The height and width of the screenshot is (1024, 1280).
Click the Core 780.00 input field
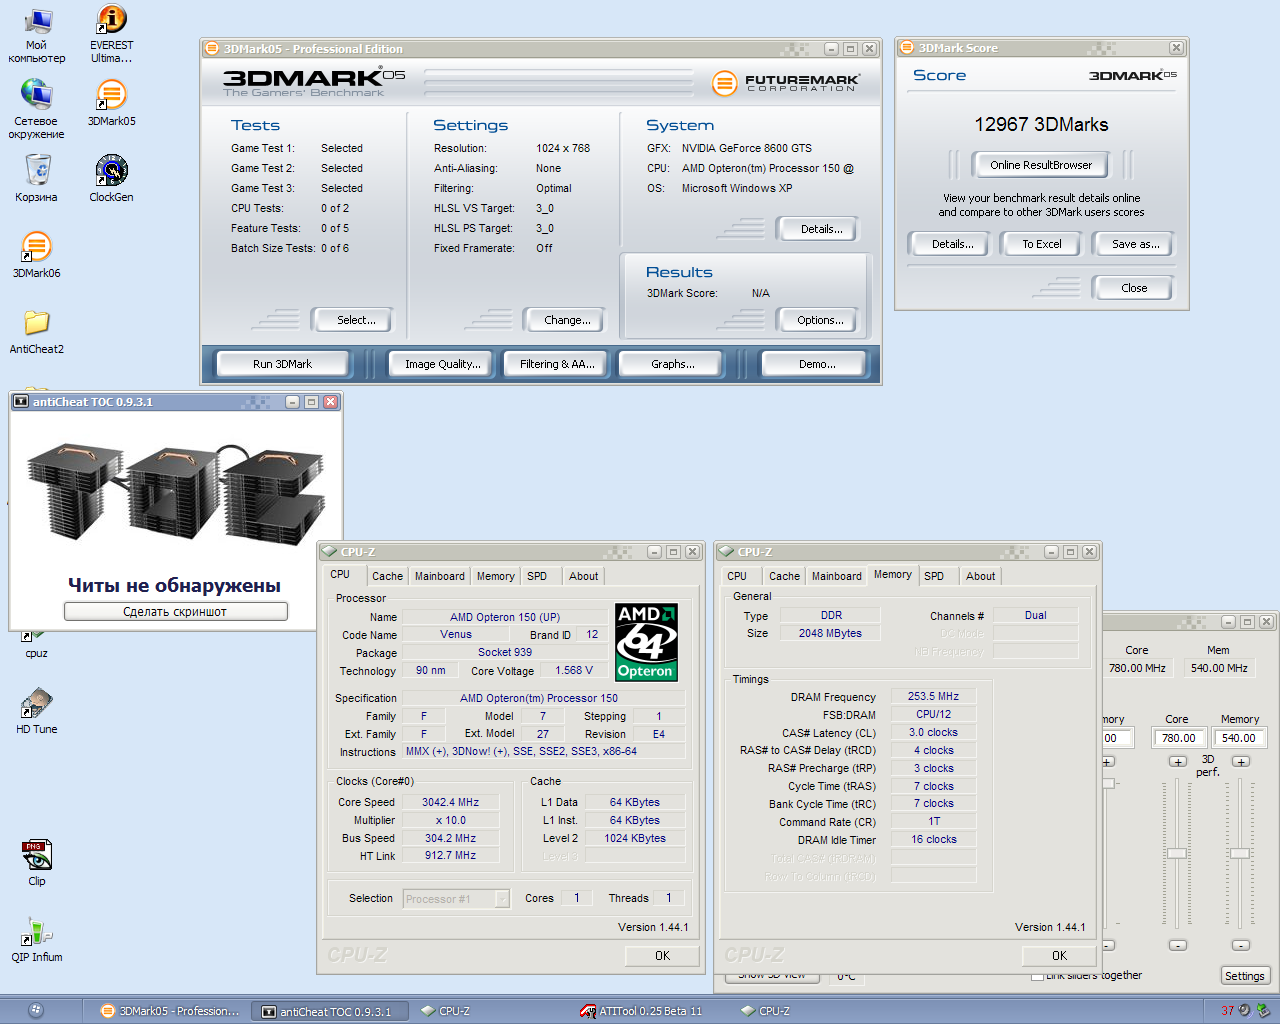(1178, 738)
